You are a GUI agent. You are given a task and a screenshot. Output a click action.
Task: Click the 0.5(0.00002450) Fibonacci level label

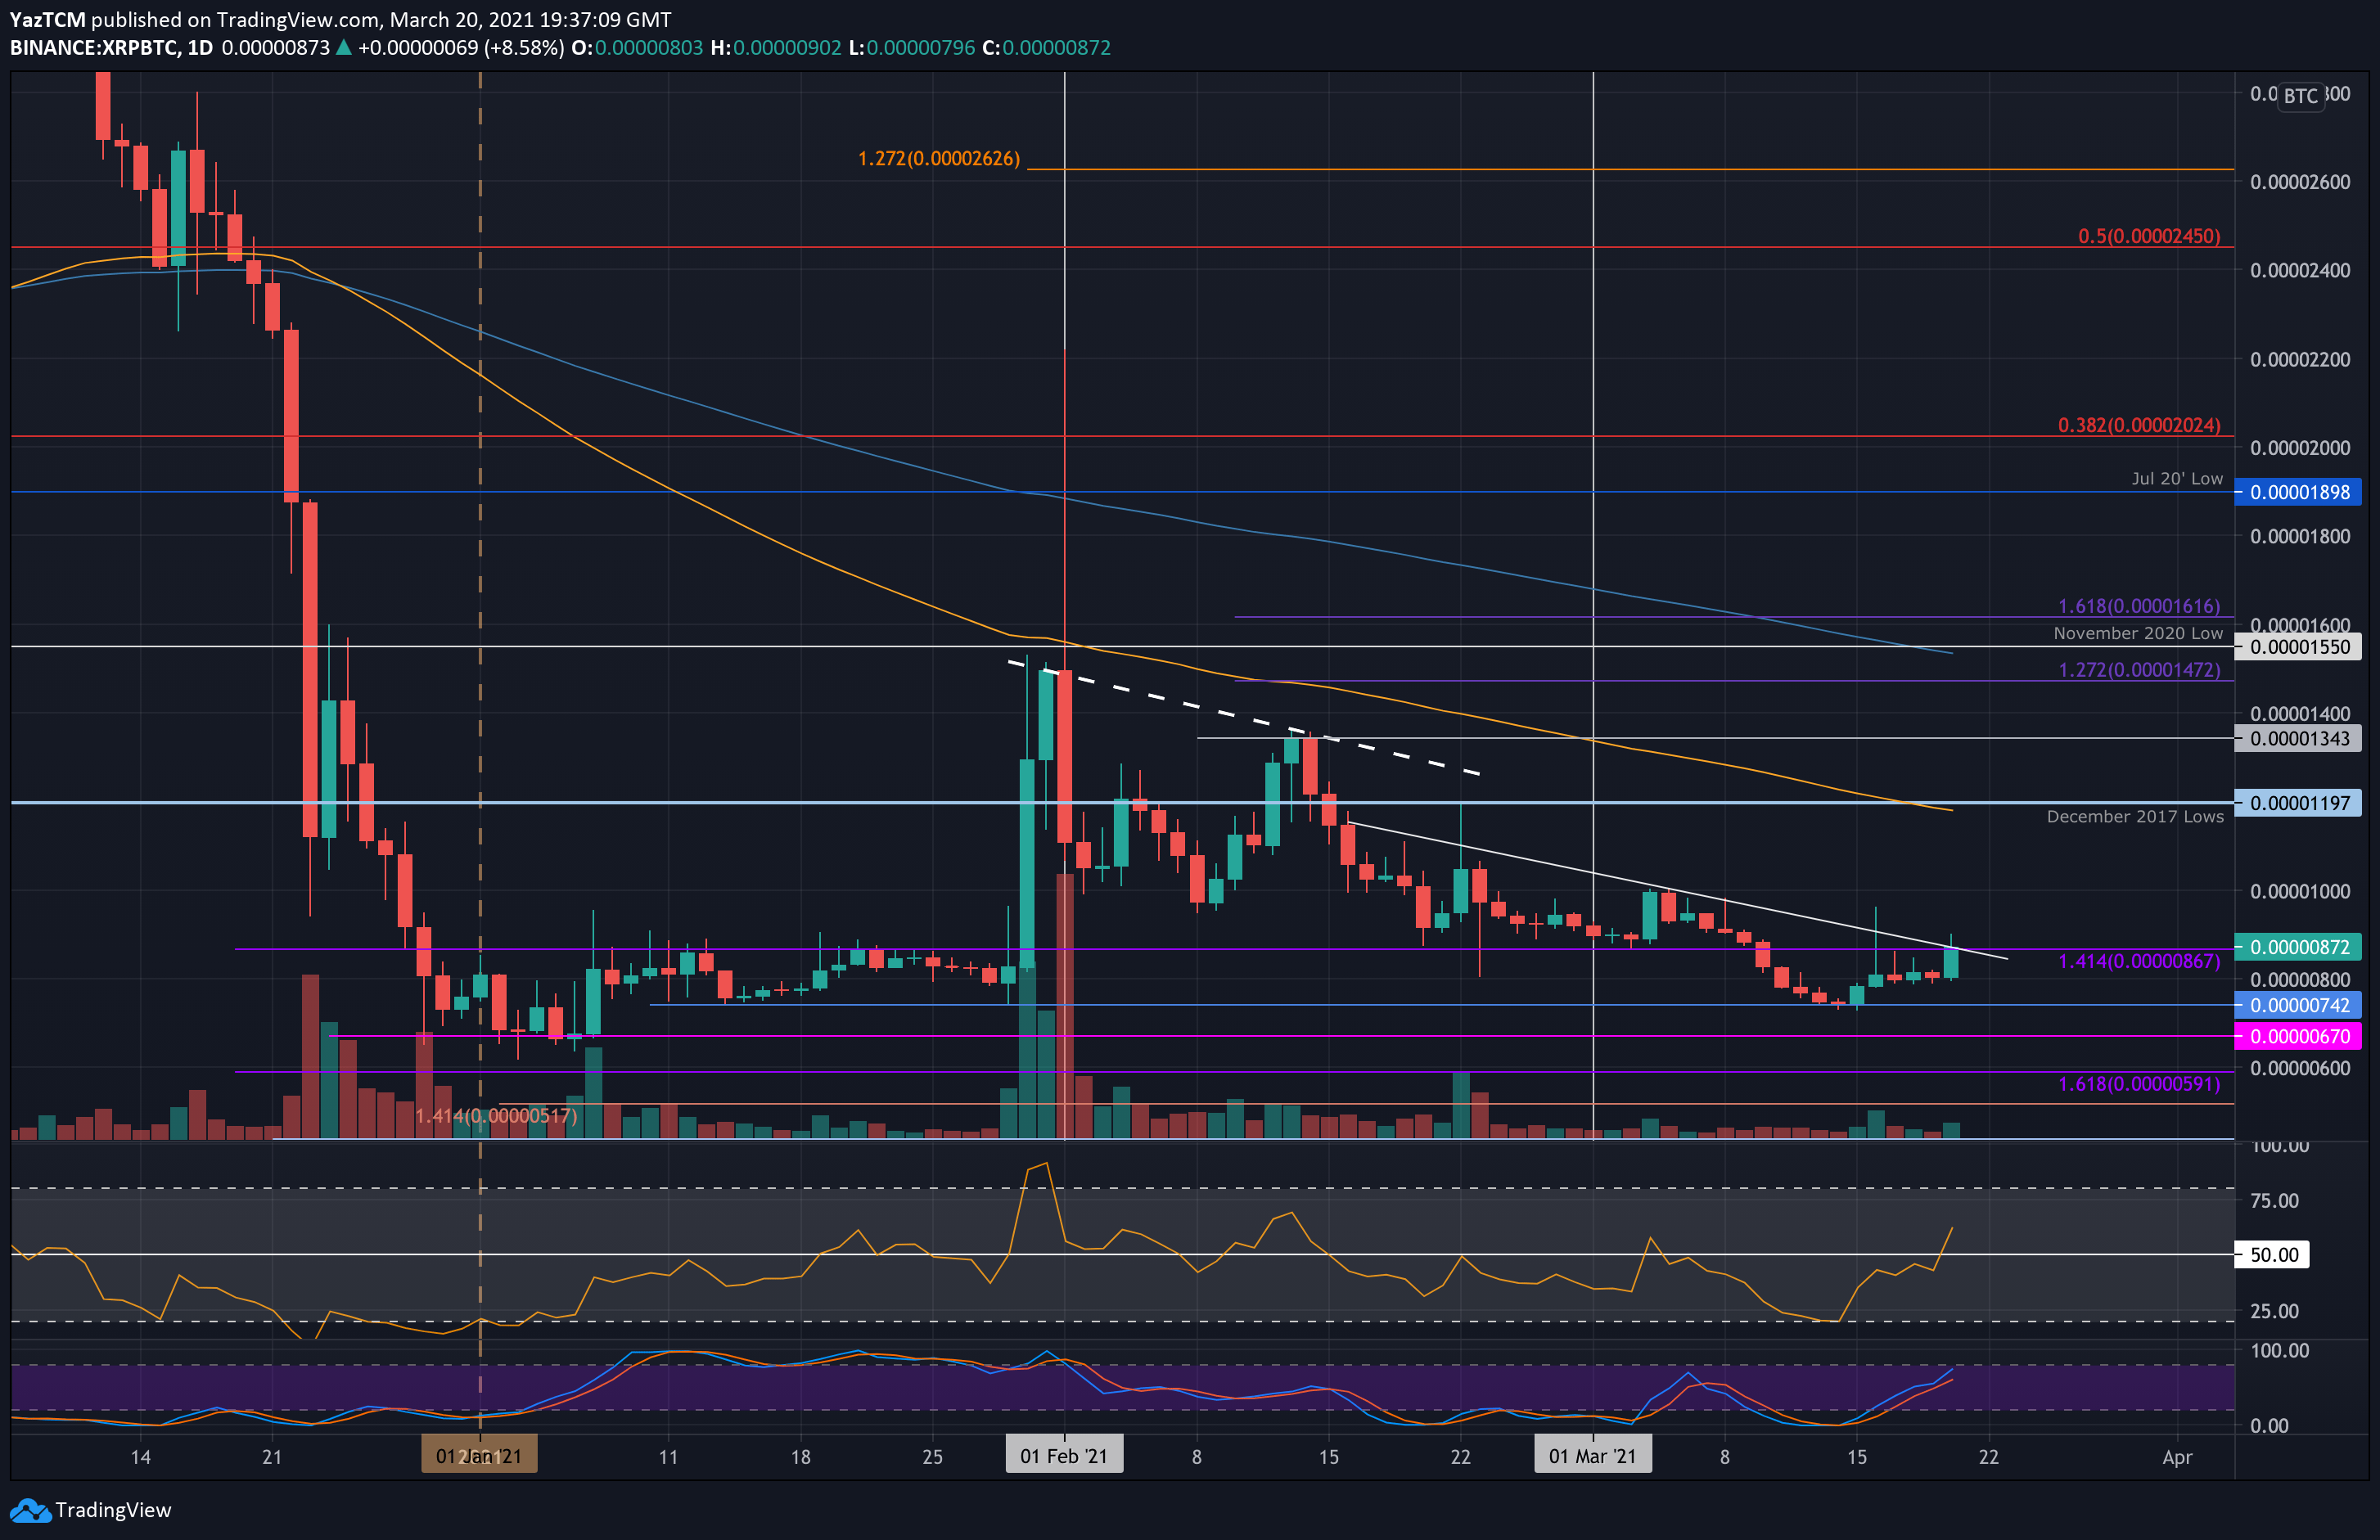pos(2148,236)
